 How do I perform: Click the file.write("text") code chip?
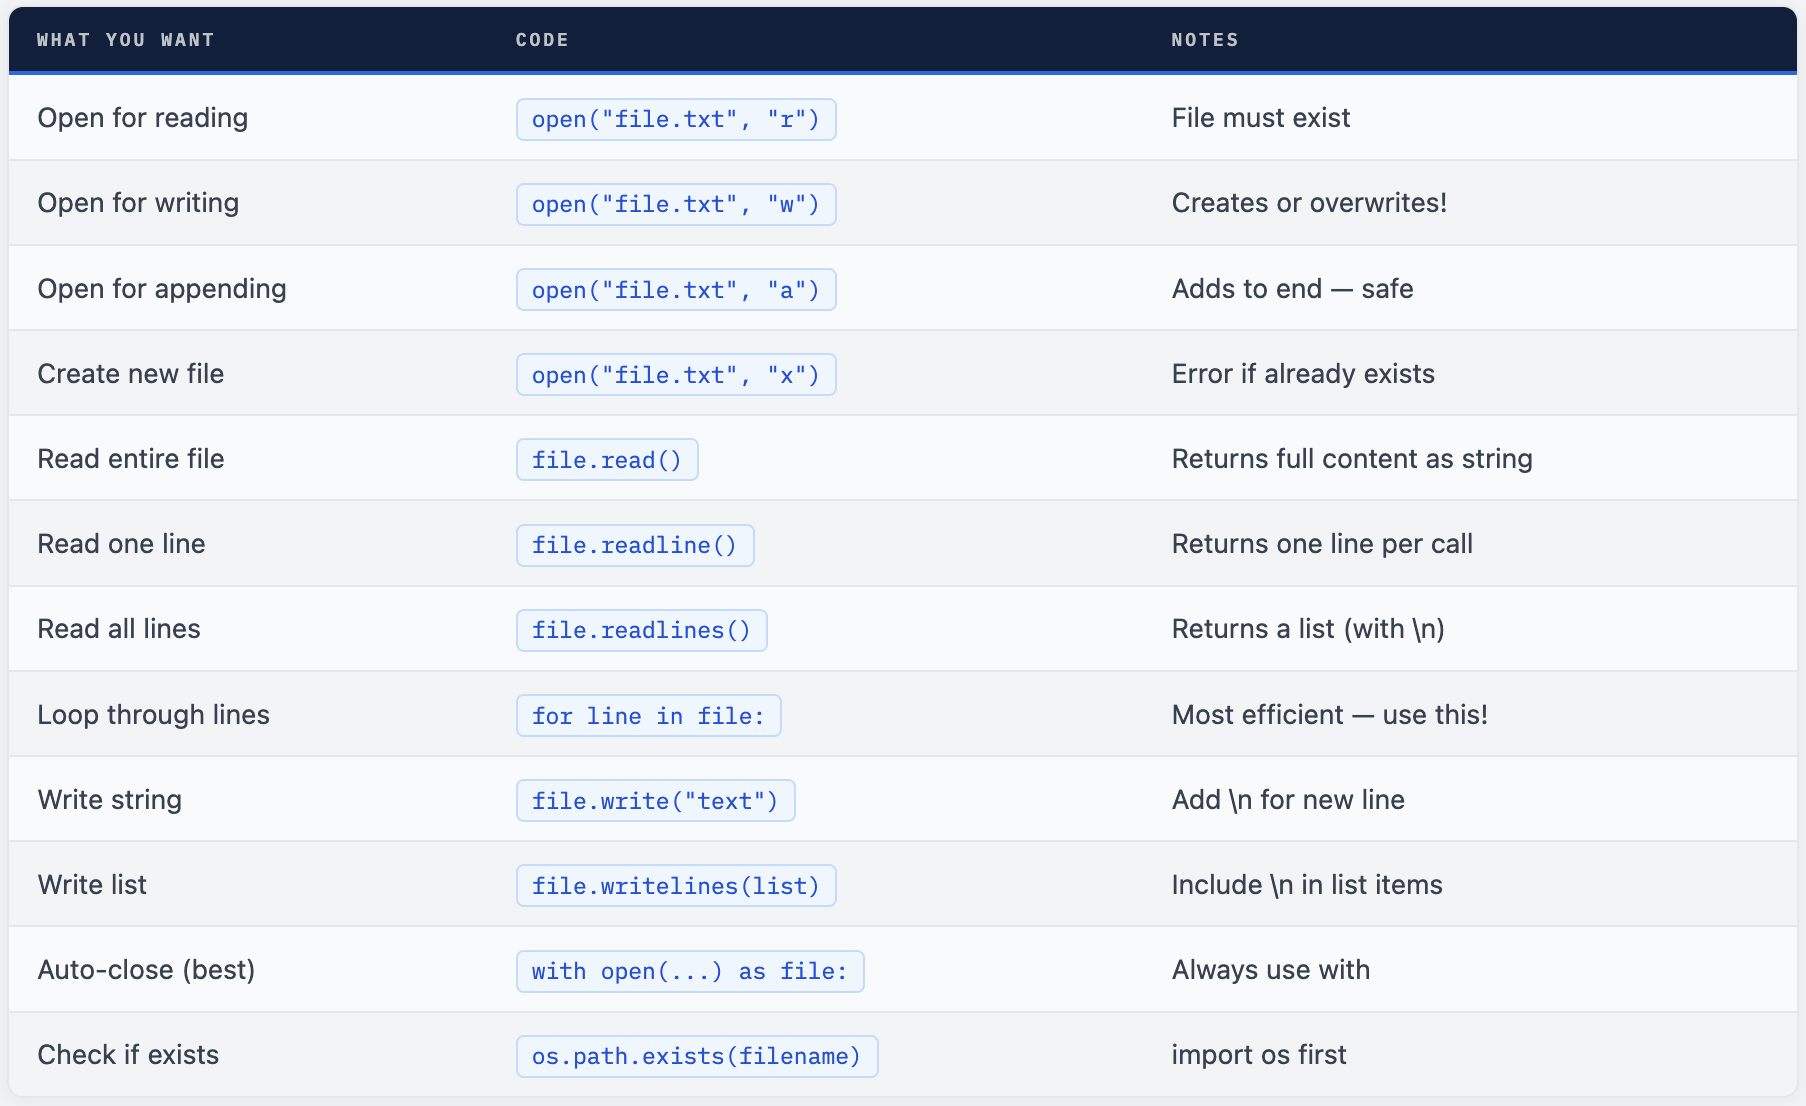(x=655, y=801)
